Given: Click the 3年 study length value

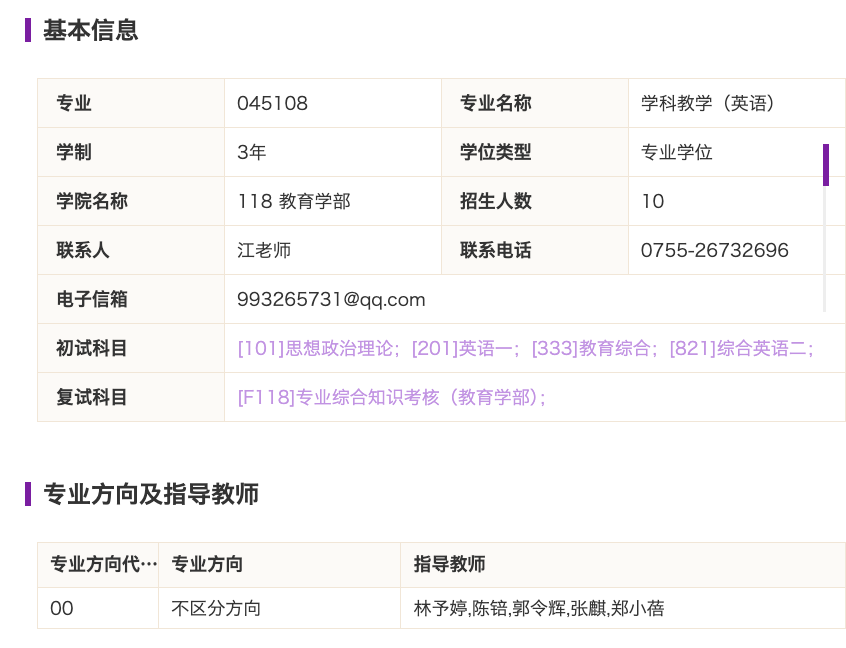Looking at the screenshot, I should (x=251, y=152).
